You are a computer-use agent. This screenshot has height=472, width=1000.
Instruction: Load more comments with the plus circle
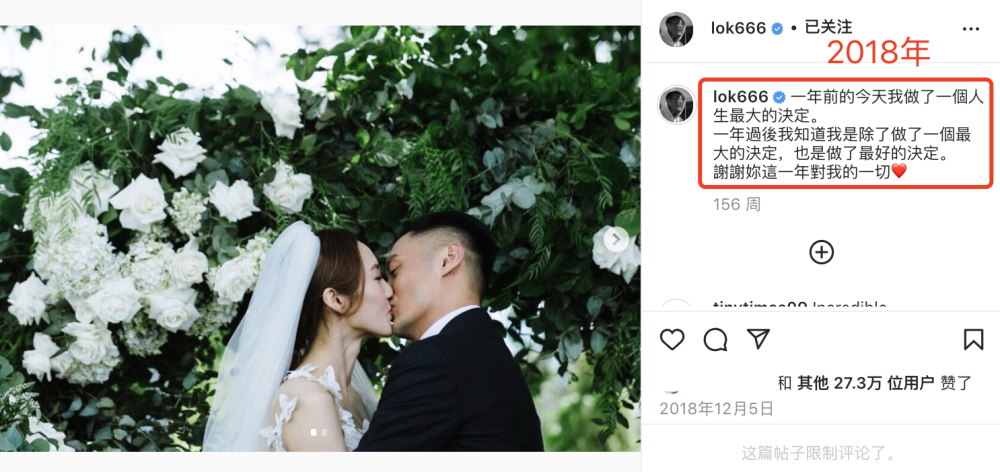click(x=821, y=252)
